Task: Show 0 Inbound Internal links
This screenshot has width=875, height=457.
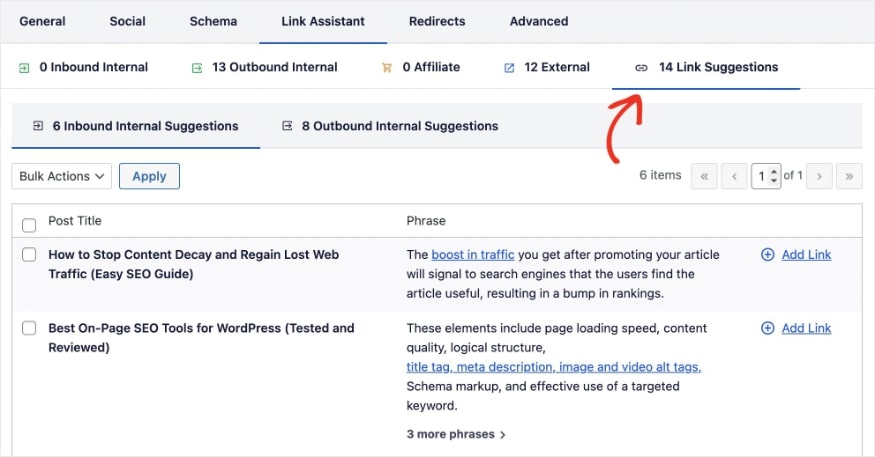Action: coord(93,67)
